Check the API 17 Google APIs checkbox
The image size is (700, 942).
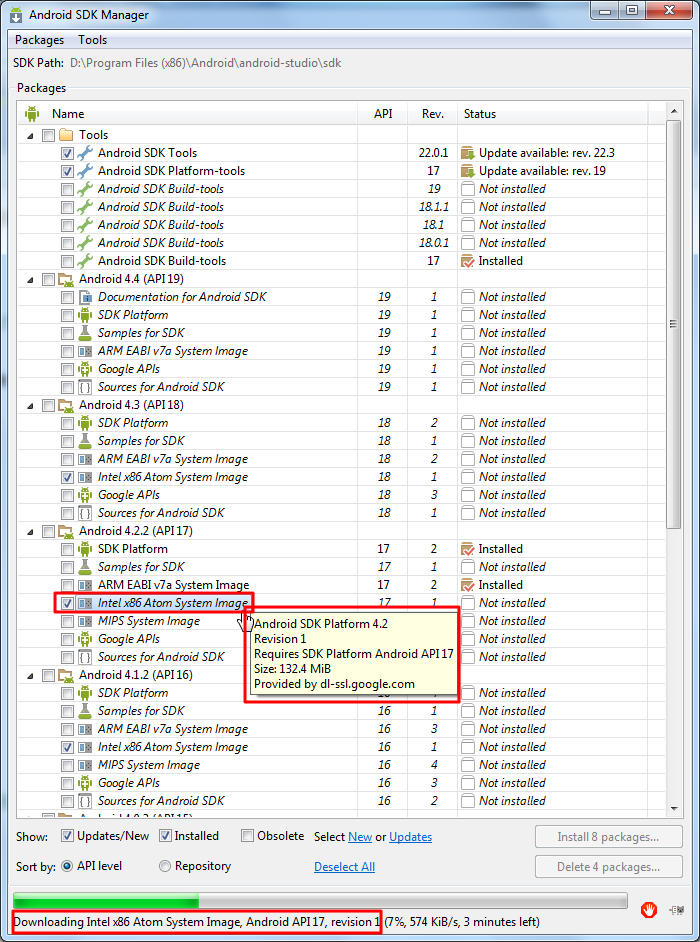pyautogui.click(x=67, y=640)
